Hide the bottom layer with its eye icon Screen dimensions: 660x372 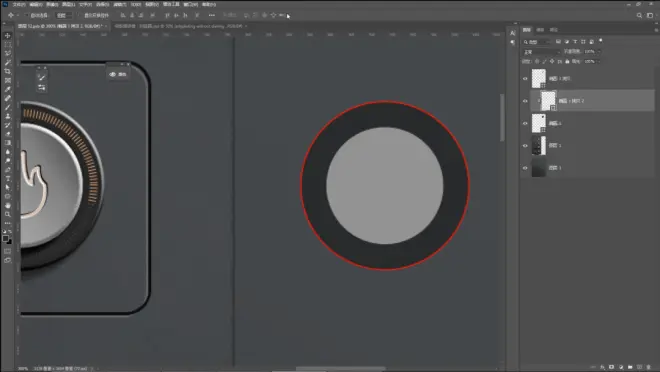(525, 168)
